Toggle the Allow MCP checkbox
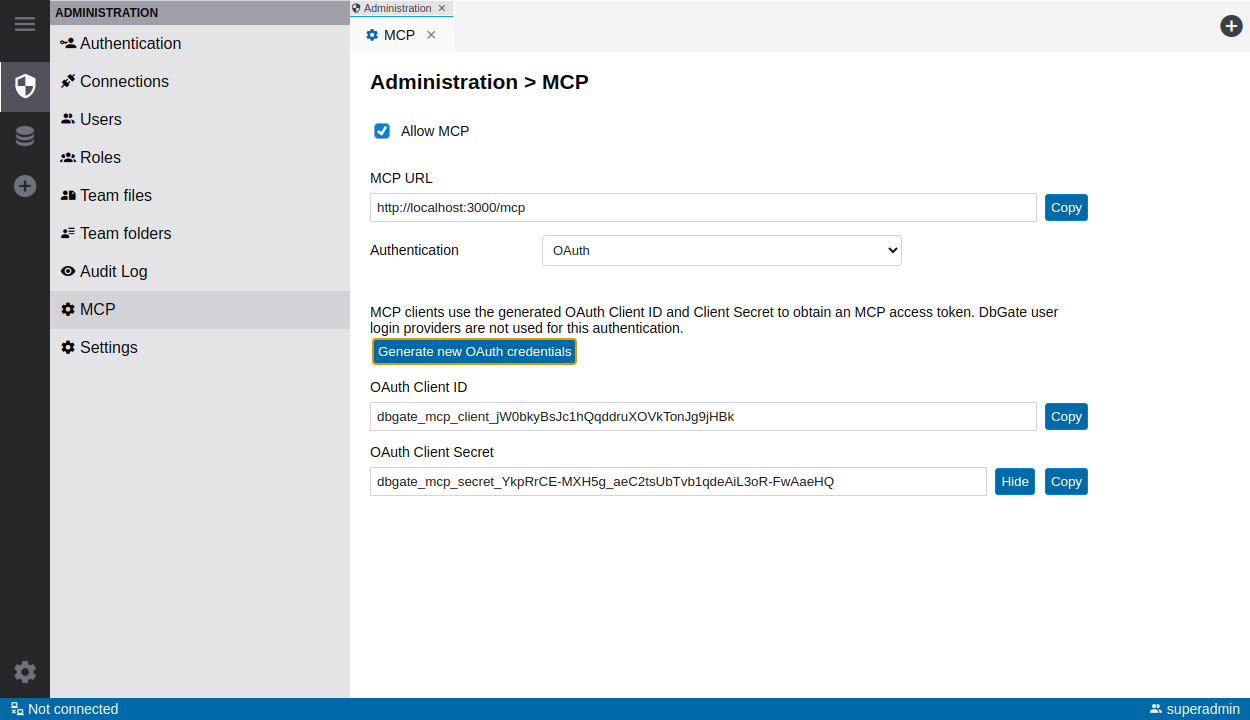Viewport: 1250px width, 720px height. (382, 131)
